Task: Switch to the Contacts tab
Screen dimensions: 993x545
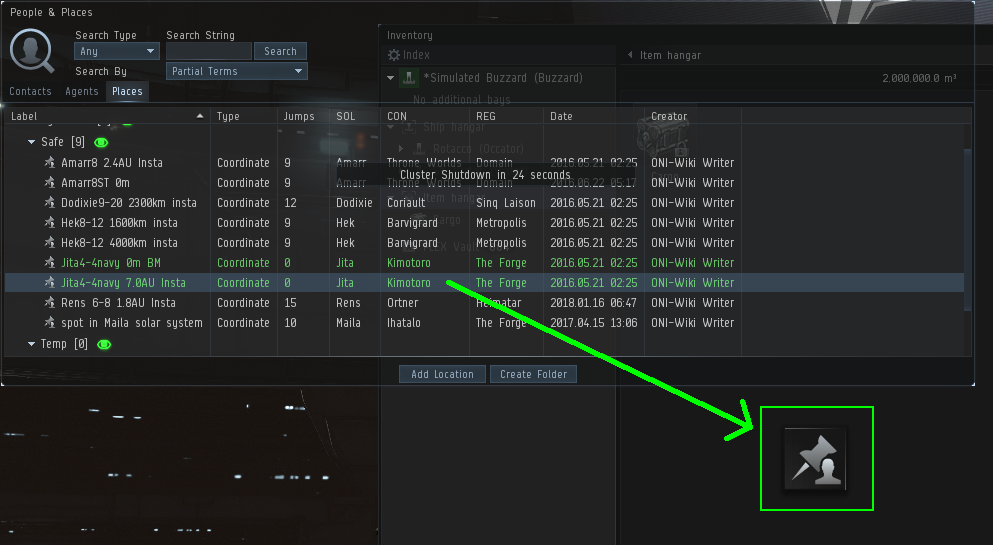Action: [x=30, y=91]
